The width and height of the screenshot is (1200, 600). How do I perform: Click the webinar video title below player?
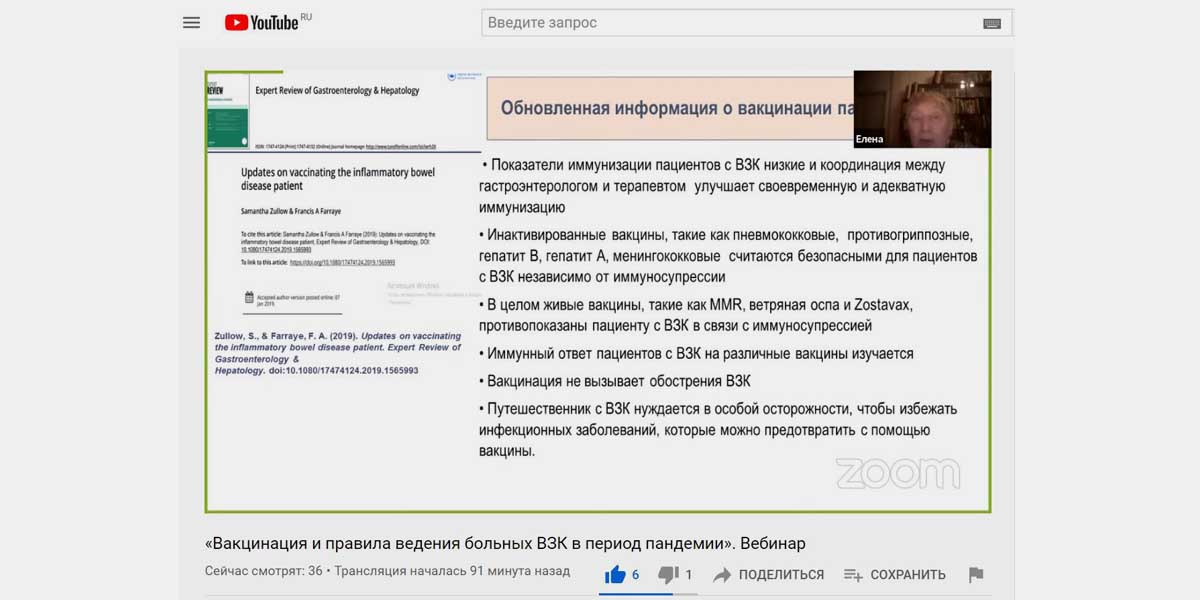click(505, 543)
